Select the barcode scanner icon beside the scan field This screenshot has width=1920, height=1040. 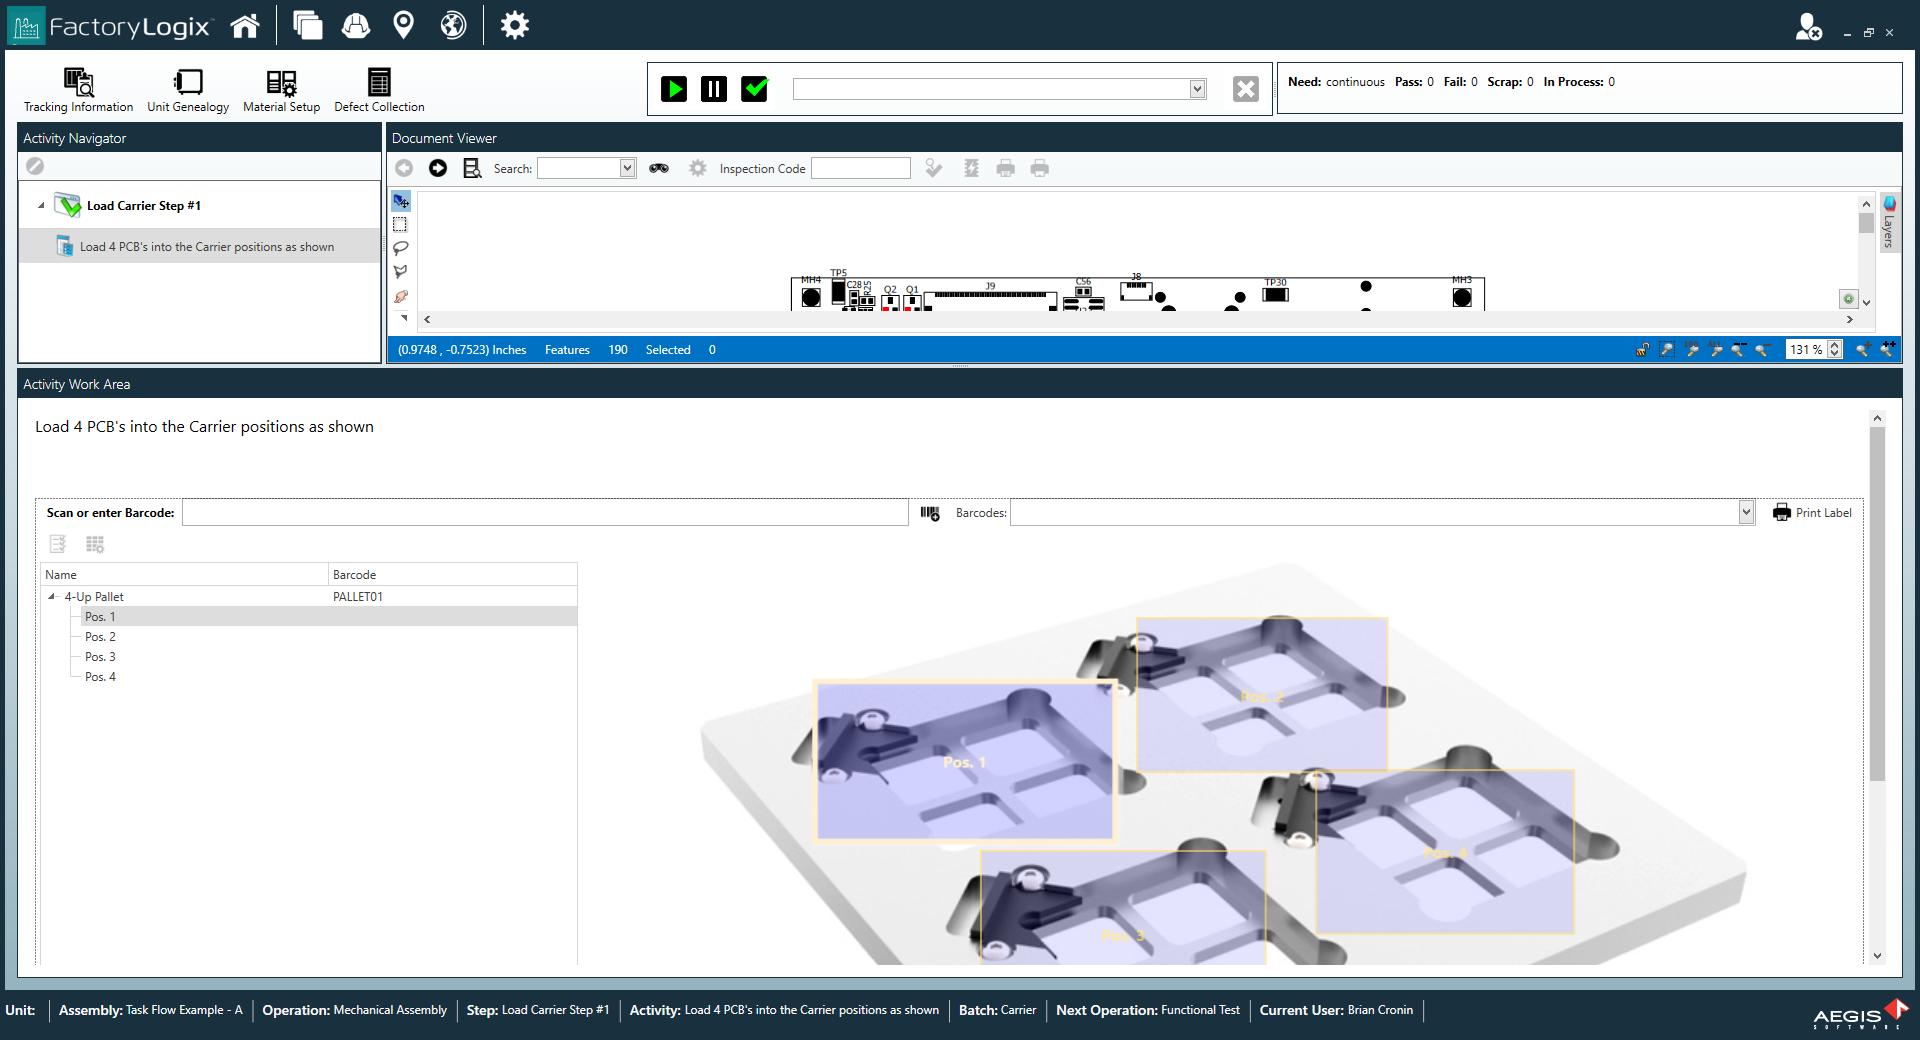click(x=928, y=512)
